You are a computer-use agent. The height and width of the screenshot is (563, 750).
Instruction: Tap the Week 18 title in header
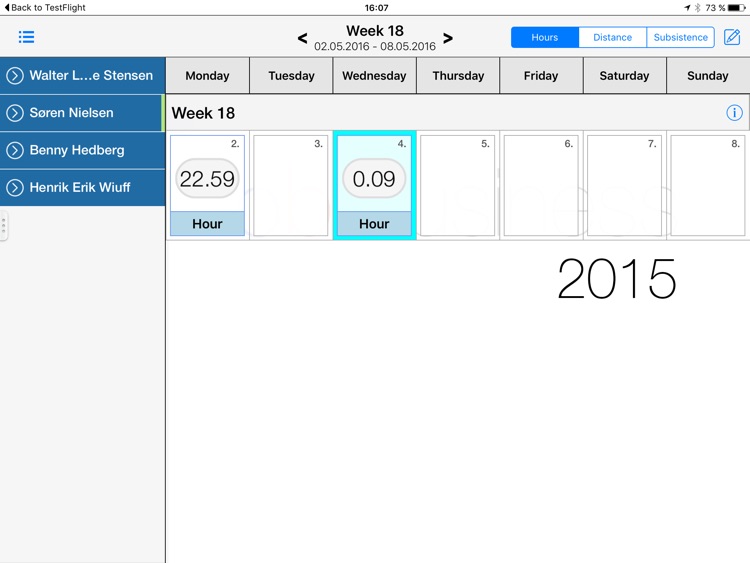click(375, 31)
